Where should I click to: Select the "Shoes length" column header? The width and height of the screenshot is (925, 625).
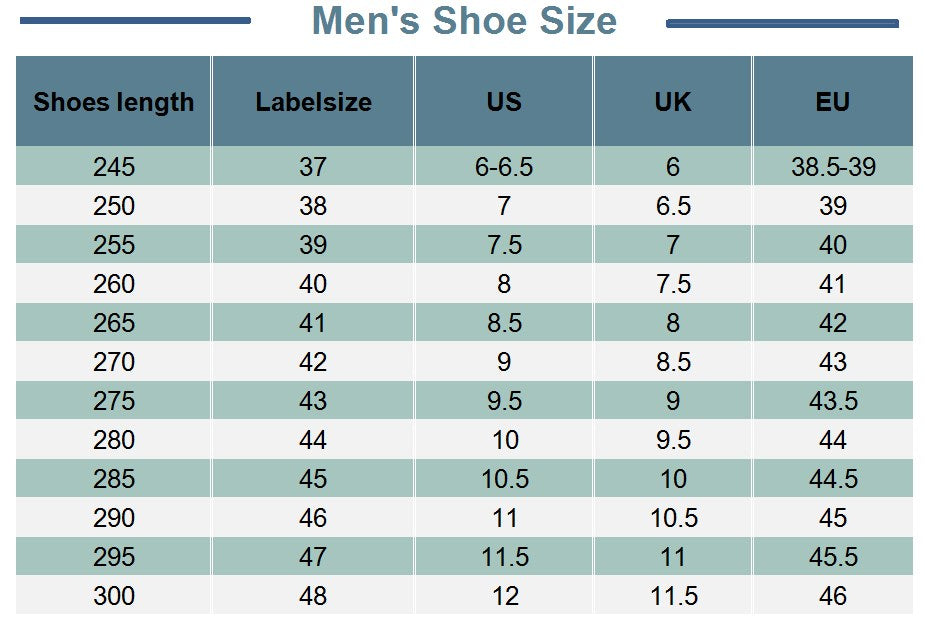click(x=113, y=102)
